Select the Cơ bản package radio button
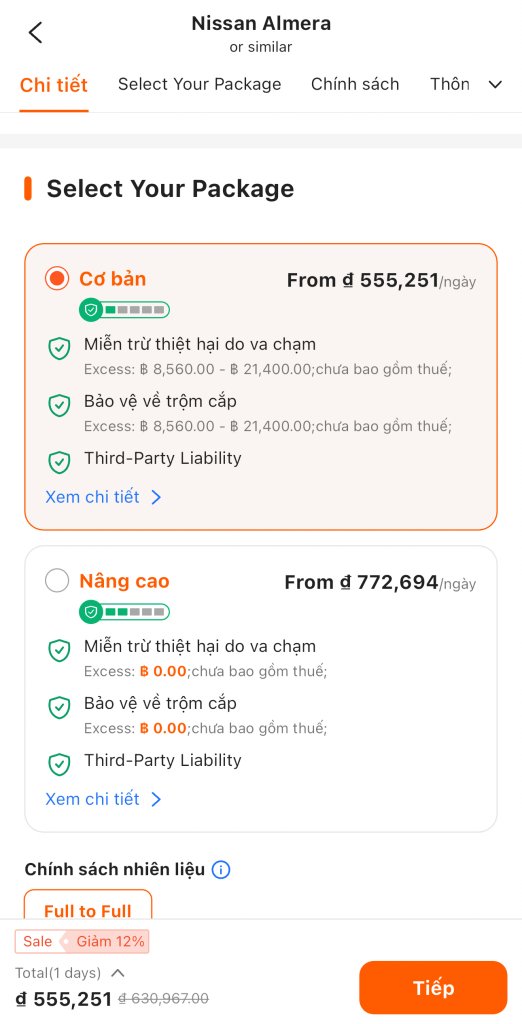522x1024 pixels. 57,279
